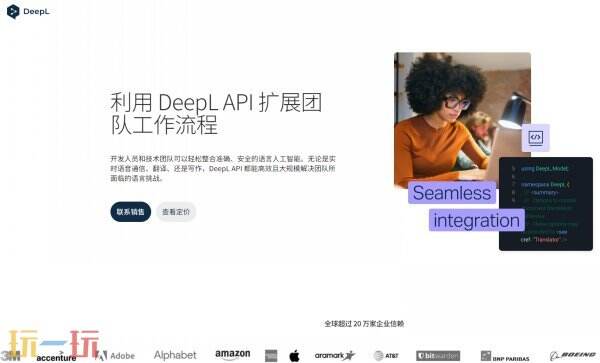The image size is (600, 363).
Task: Click the dark code snippet panel
Action: point(546,204)
